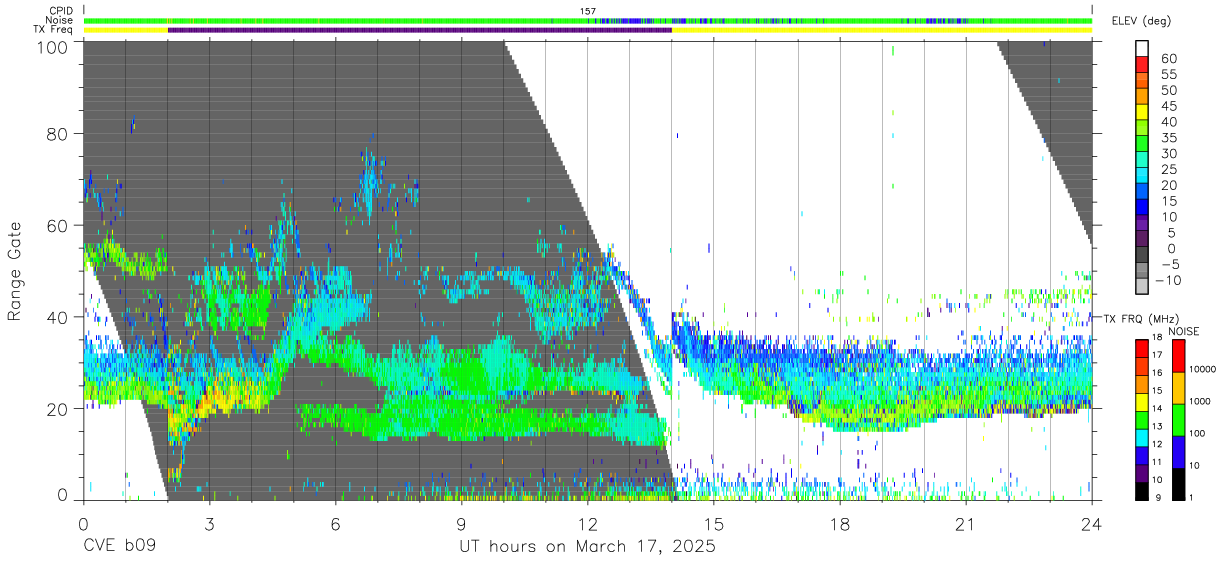This screenshot has height=567, width=1228.
Task: Click the 10000 label on the NOISE scale
Action: [1204, 369]
